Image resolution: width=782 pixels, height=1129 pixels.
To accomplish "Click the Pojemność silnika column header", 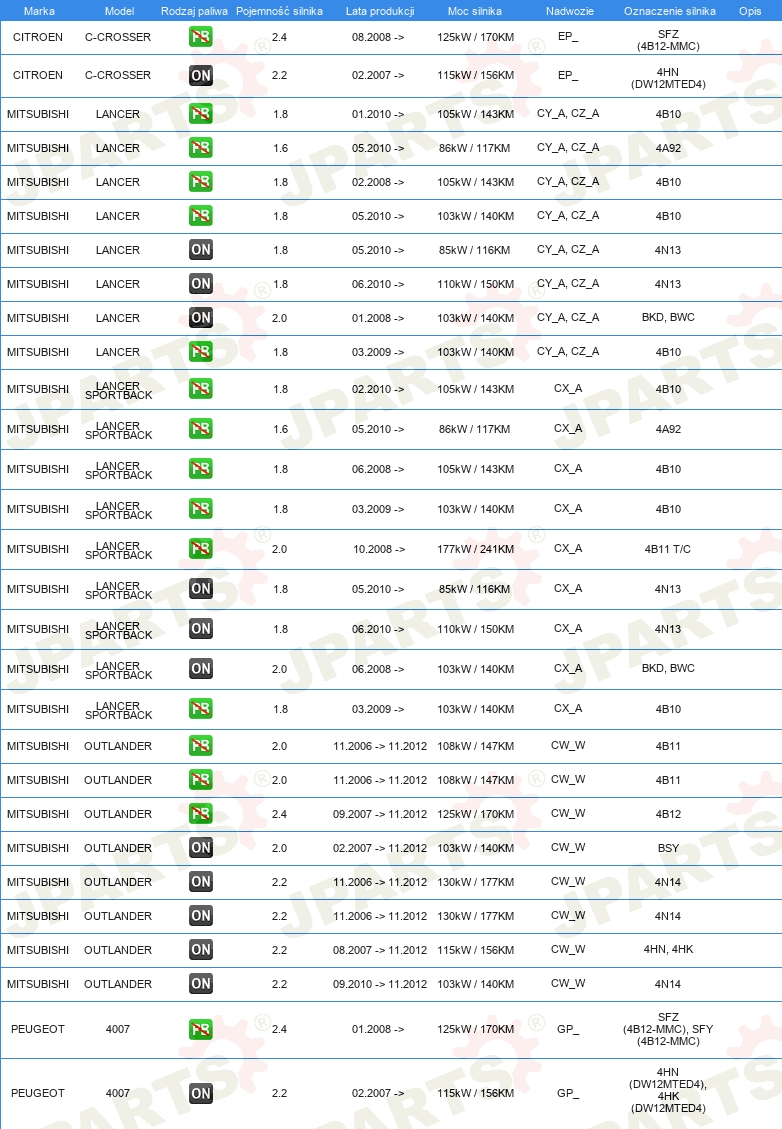I will (279, 11).
